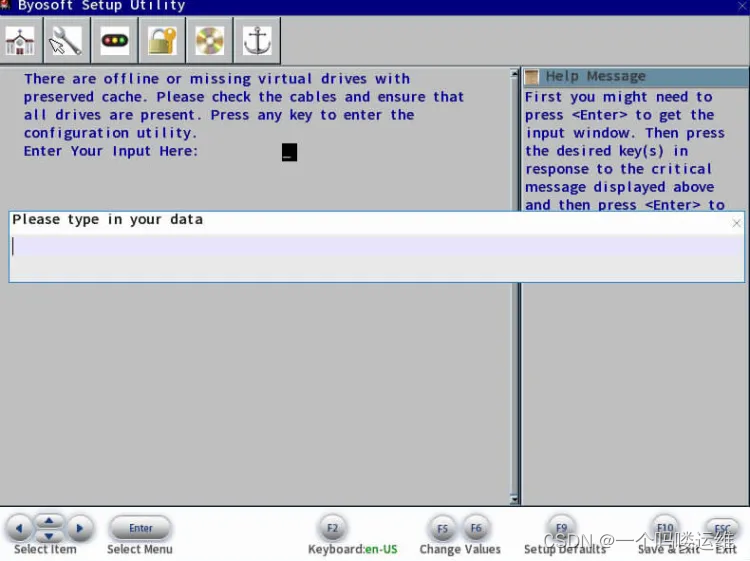
Task: Click the F5 Change Values button
Action: pos(442,528)
